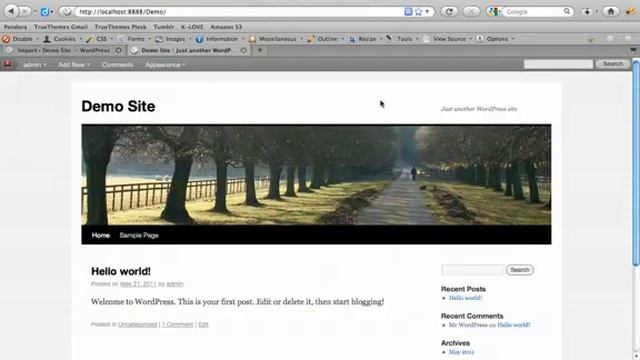Click the admin author link under post
Image resolution: width=640 pixels, height=360 pixels.
pos(175,284)
